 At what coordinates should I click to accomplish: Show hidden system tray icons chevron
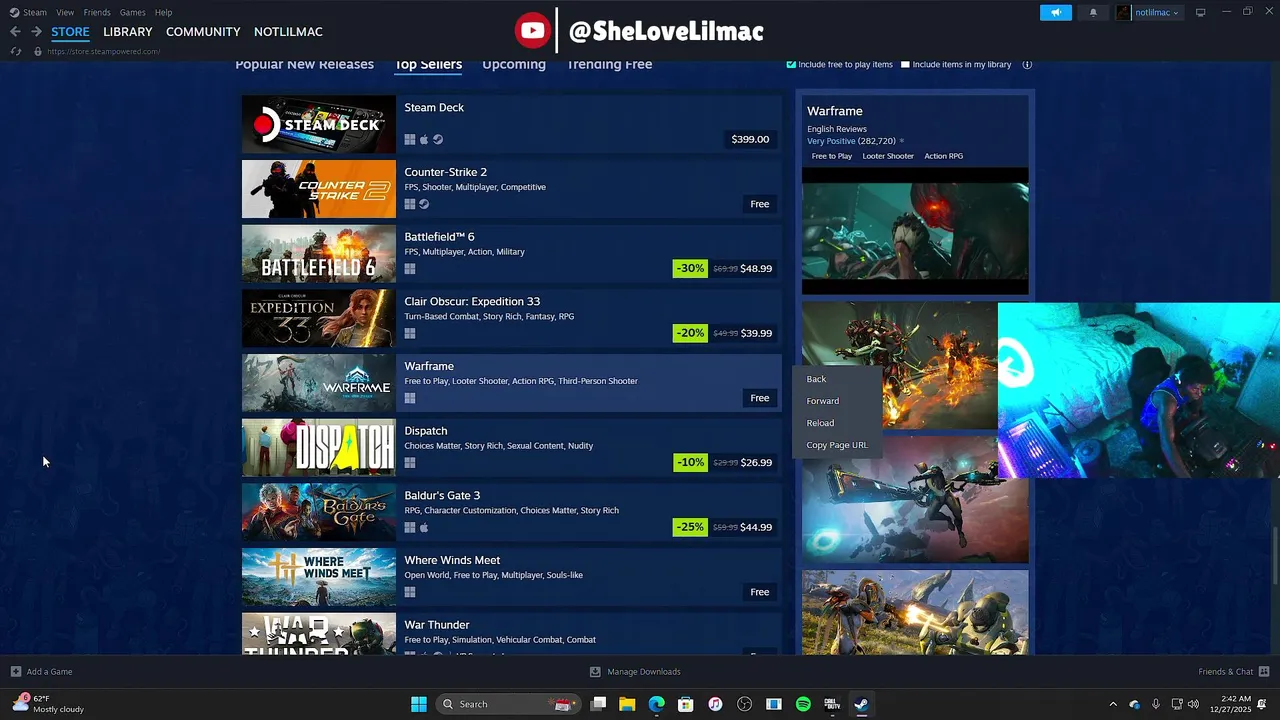(1113, 704)
